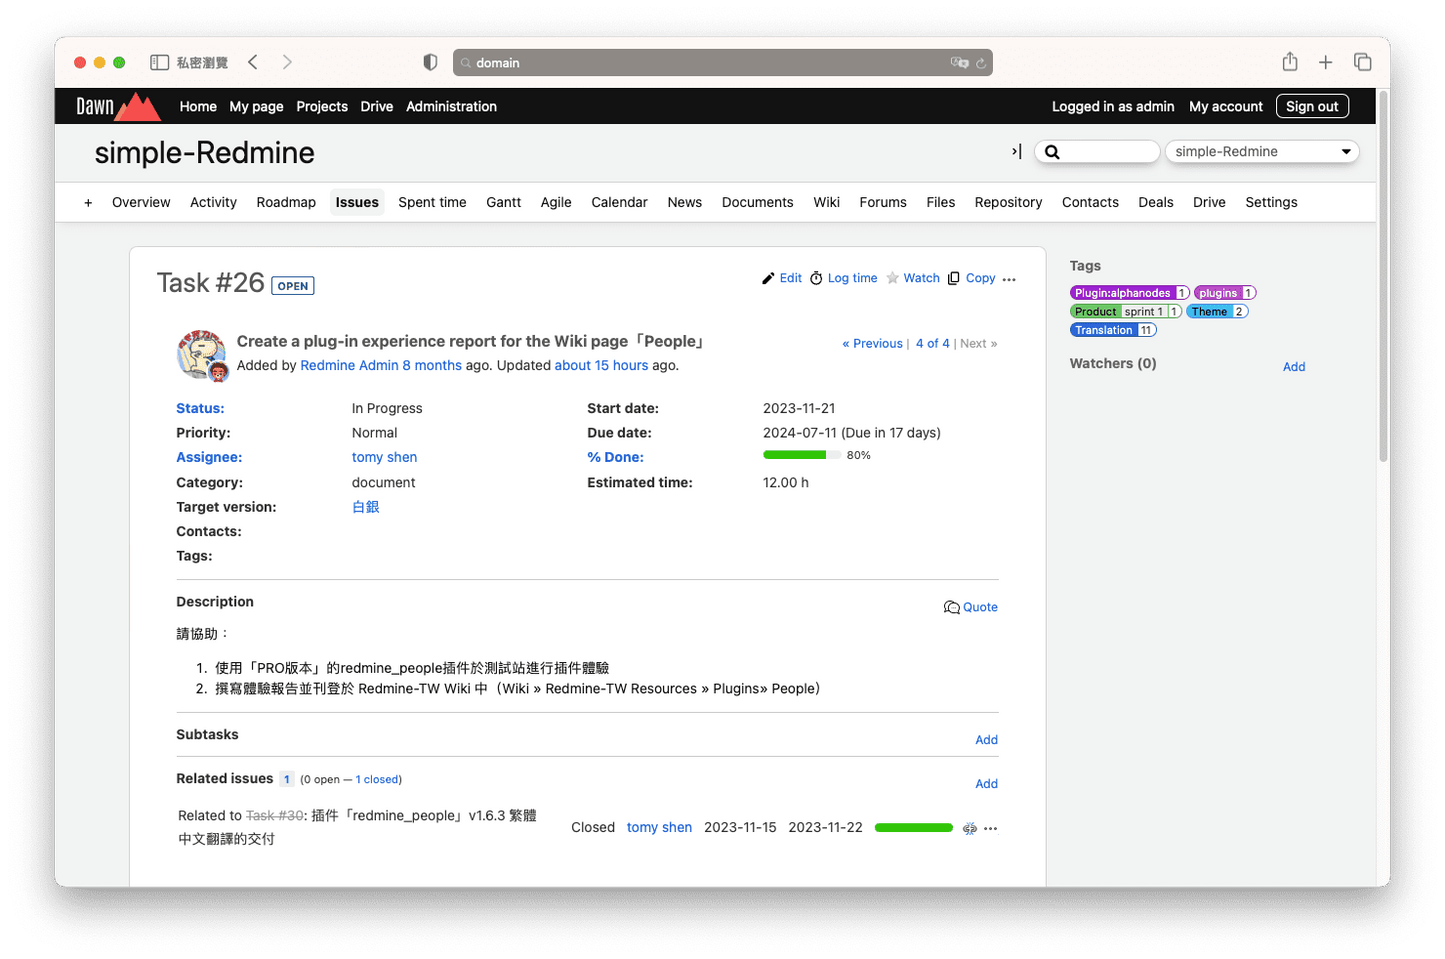1445x959 pixels.
Task: Switch to the Gantt tab
Action: pos(503,202)
